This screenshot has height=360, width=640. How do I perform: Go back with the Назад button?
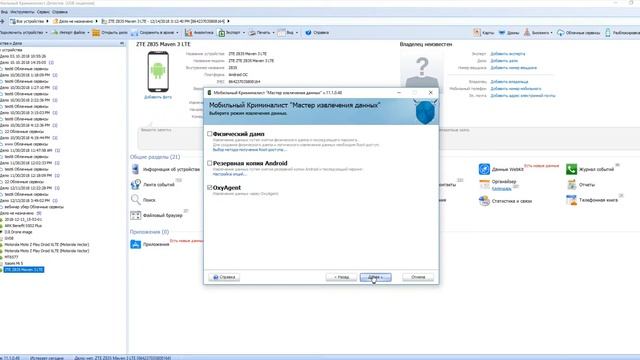[341, 277]
